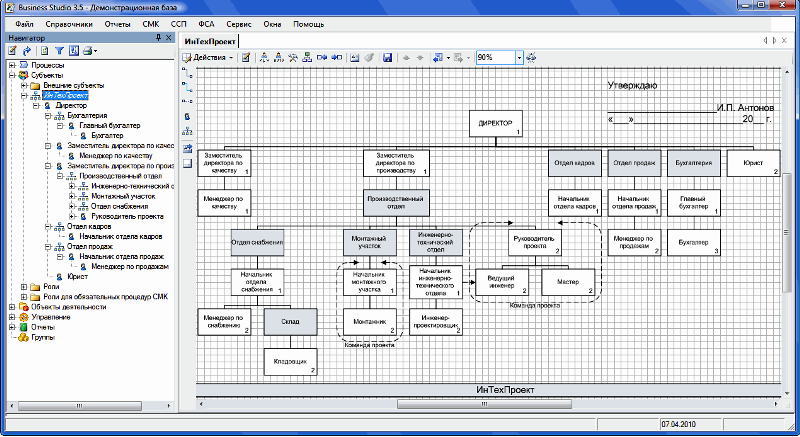Image resolution: width=800 pixels, height=437 pixels.
Task: Expand the Управление tree node
Action: pyautogui.click(x=12, y=317)
